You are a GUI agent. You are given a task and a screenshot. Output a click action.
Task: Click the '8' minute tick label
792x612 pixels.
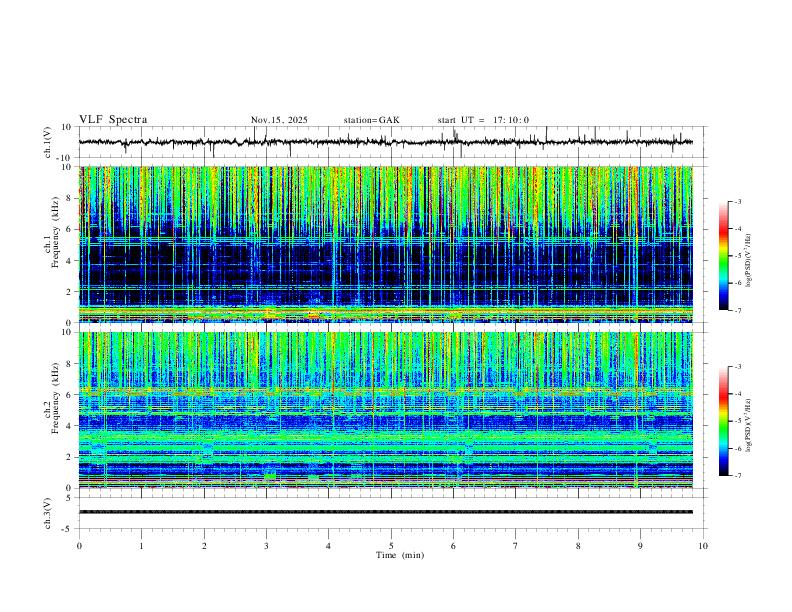(x=578, y=546)
